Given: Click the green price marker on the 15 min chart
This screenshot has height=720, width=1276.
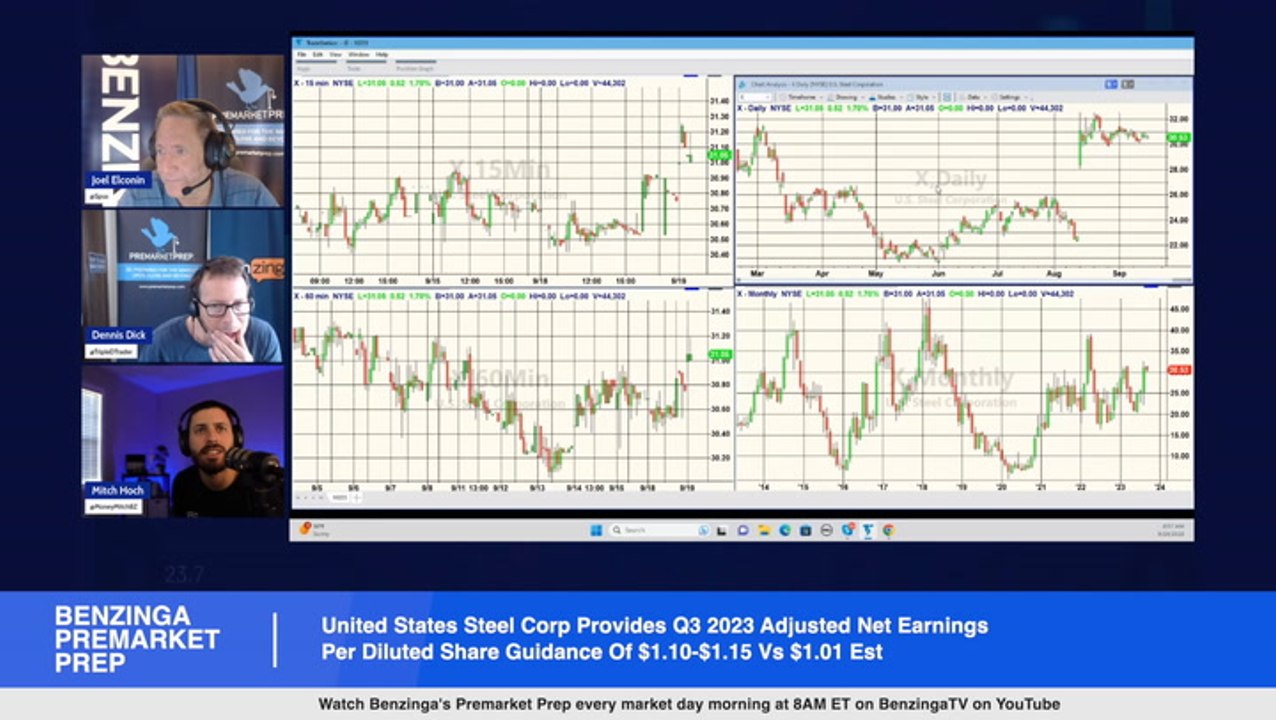Looking at the screenshot, I should click(719, 155).
